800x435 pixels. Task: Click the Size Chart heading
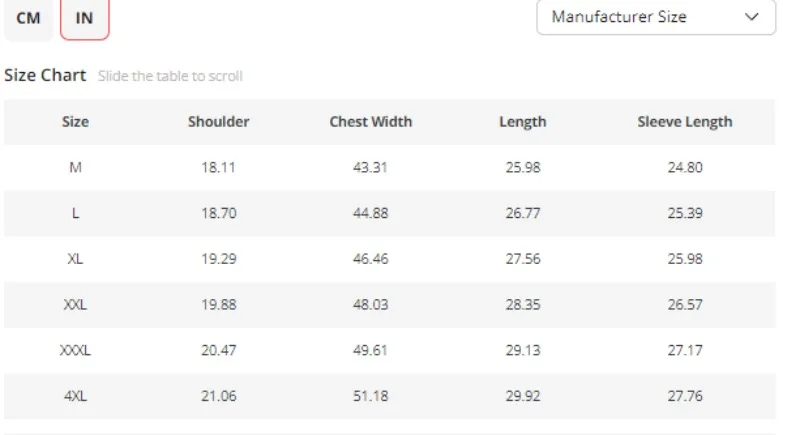point(45,75)
